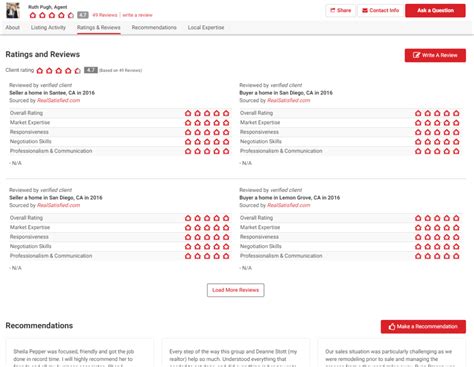Image resolution: width=474 pixels, height=367 pixels.
Task: Select 'Buyer a home in San Diego, CA in 2016'
Action: coord(286,93)
